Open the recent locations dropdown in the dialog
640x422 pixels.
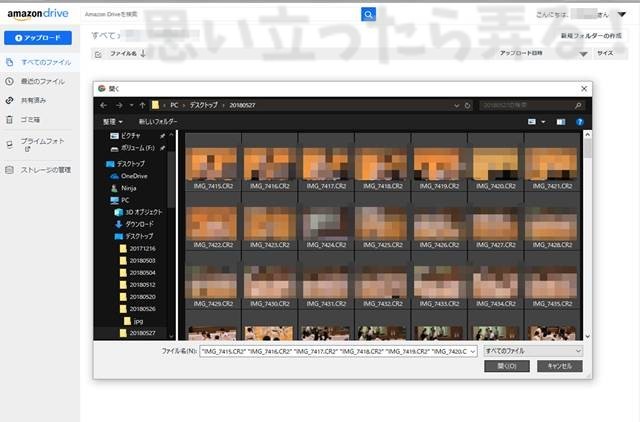click(x=131, y=105)
